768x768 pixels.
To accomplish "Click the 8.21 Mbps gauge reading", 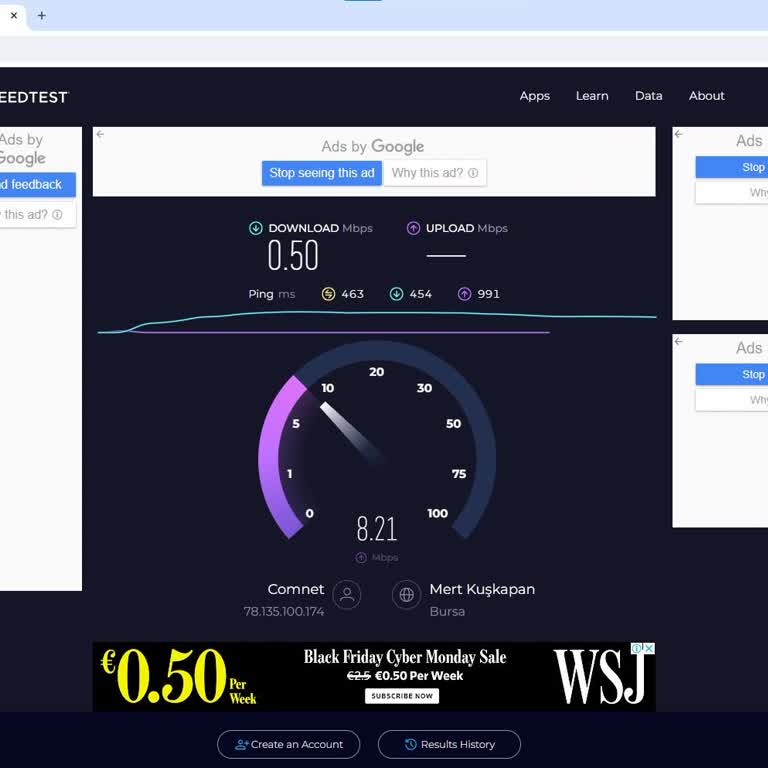I will (377, 529).
